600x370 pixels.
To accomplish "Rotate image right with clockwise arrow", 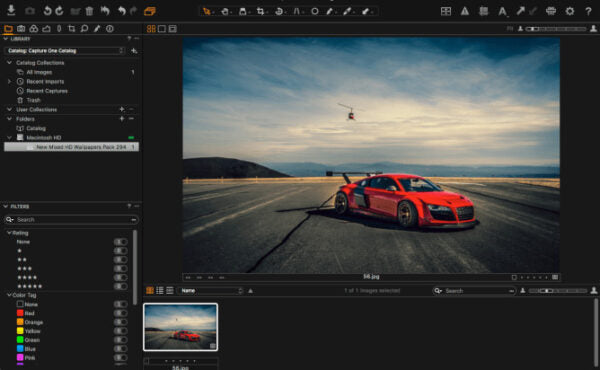I will tap(59, 11).
